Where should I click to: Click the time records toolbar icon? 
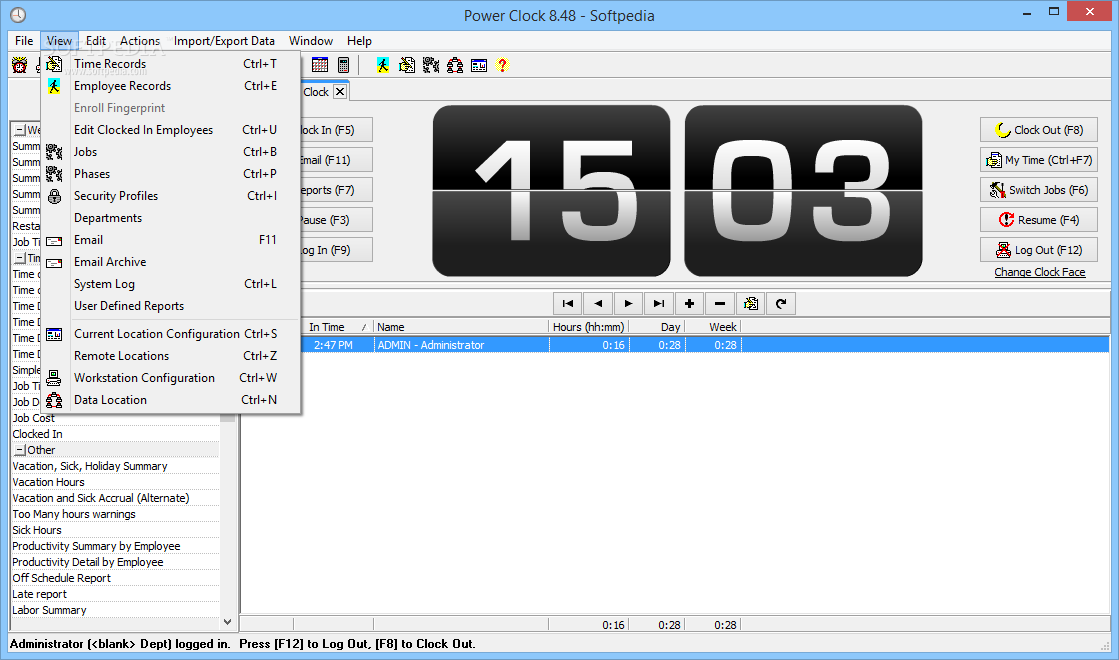[x=407, y=66]
